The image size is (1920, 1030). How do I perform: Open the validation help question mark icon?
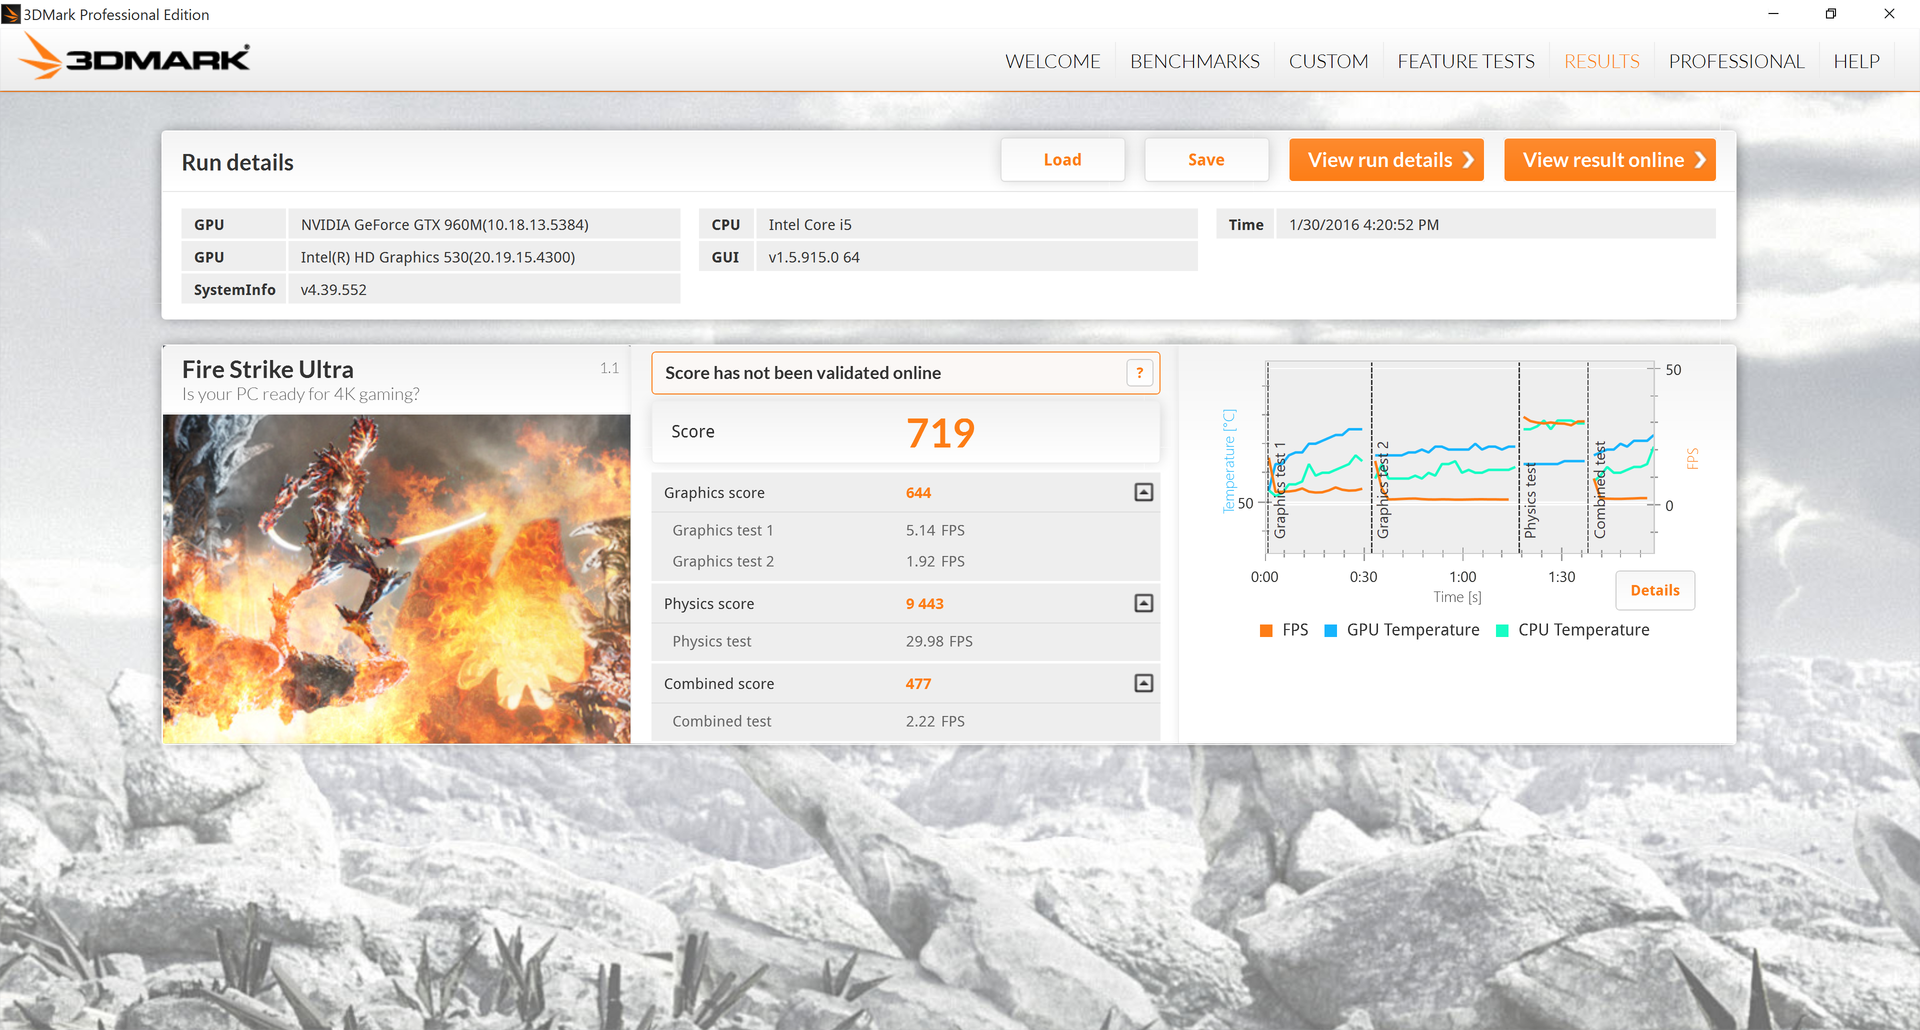(1139, 373)
